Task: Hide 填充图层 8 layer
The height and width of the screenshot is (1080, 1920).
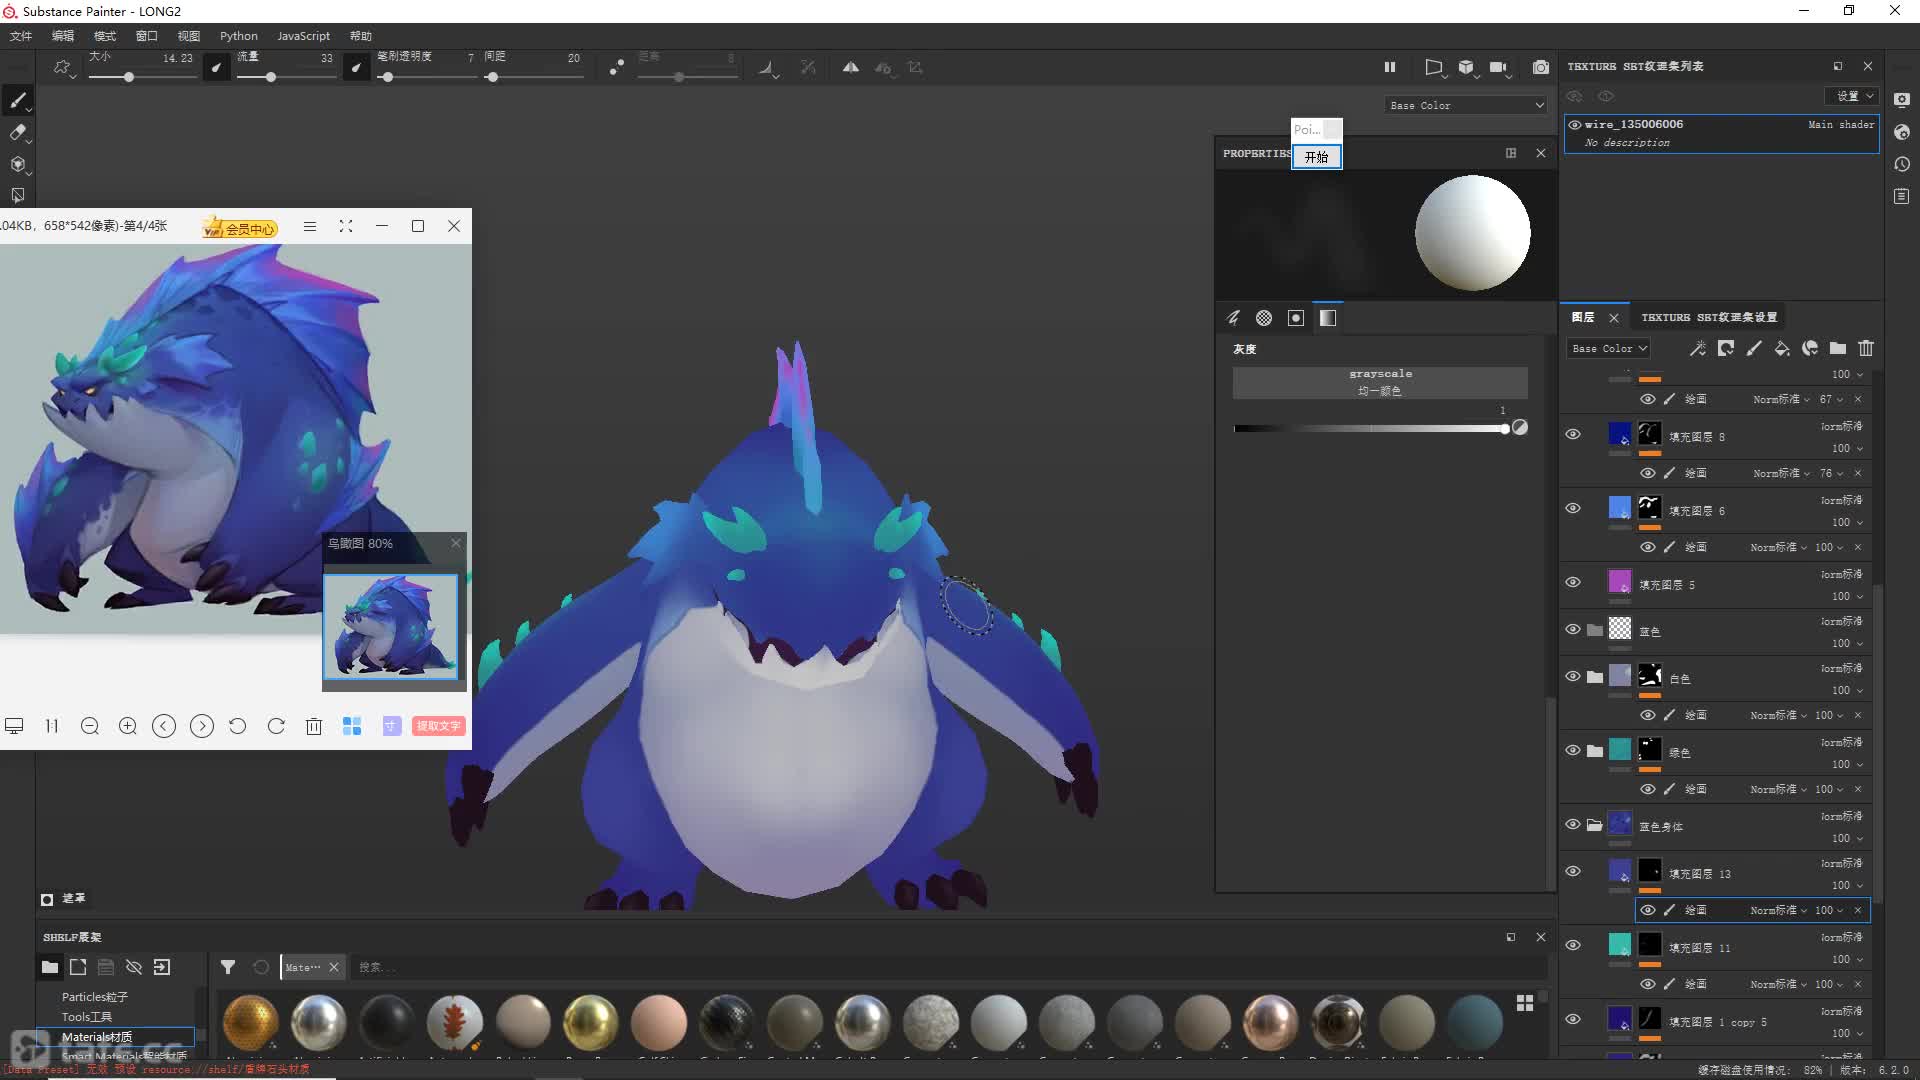Action: point(1573,434)
